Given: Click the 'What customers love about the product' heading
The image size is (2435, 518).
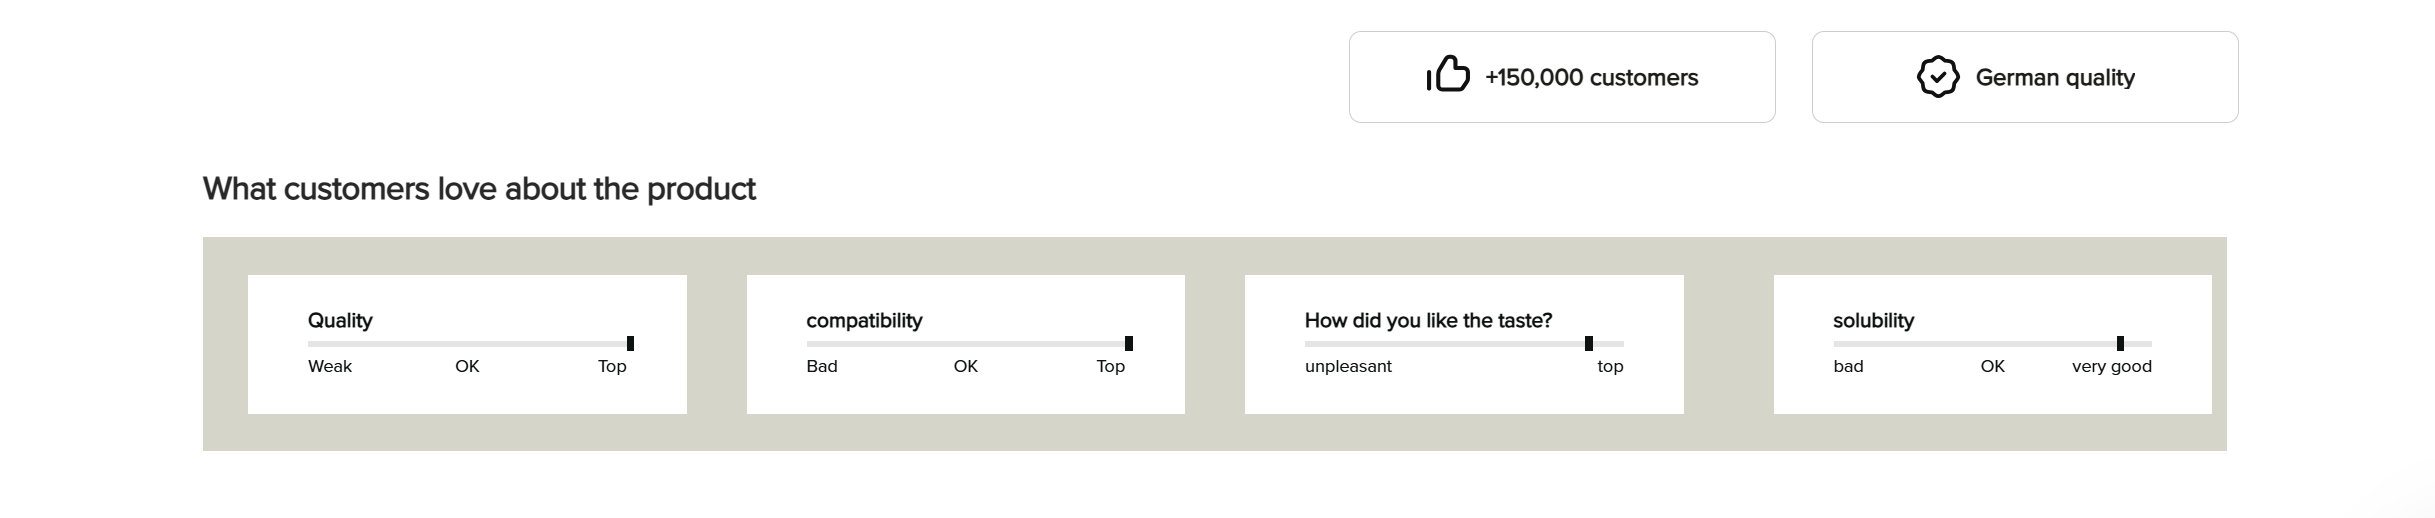Looking at the screenshot, I should [479, 189].
